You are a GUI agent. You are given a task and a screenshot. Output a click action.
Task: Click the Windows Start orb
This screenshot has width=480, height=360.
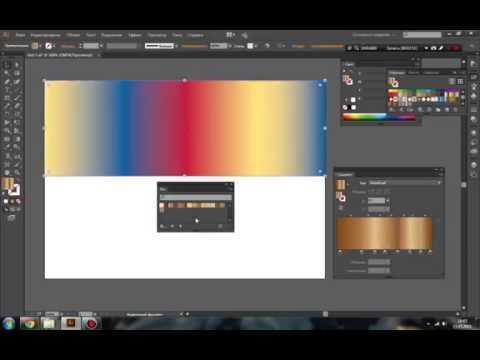click(x=9, y=323)
